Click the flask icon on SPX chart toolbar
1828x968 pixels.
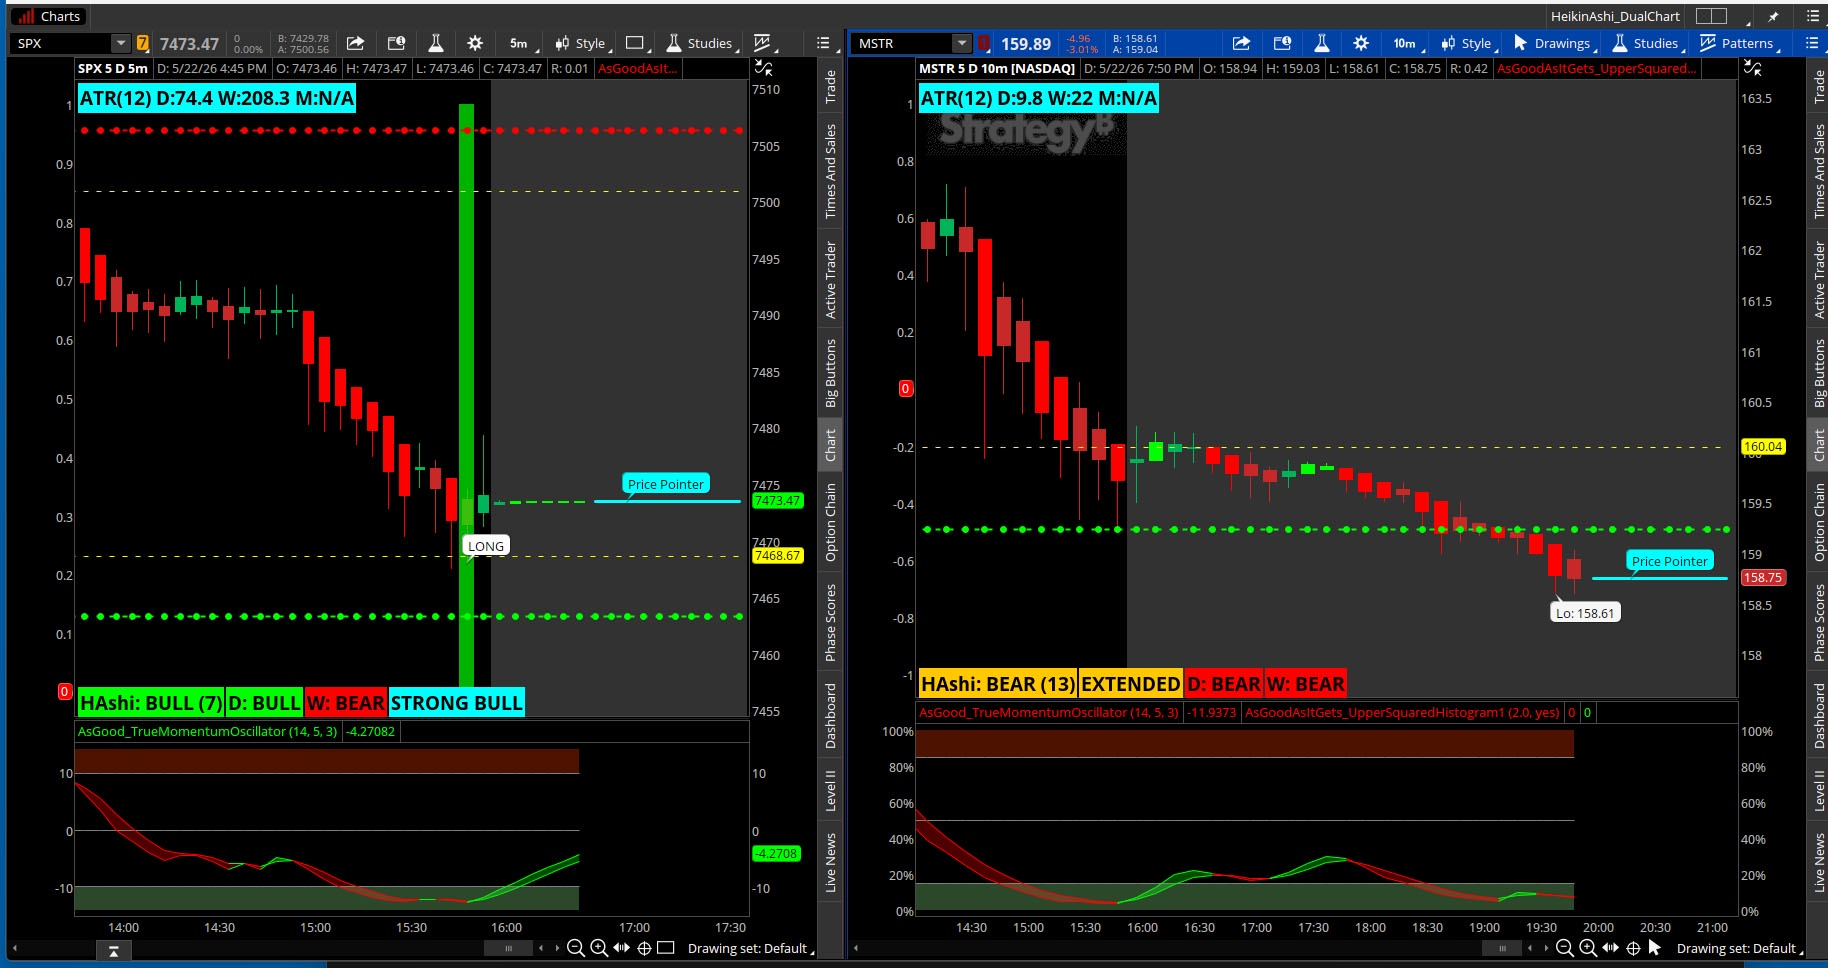pos(436,43)
